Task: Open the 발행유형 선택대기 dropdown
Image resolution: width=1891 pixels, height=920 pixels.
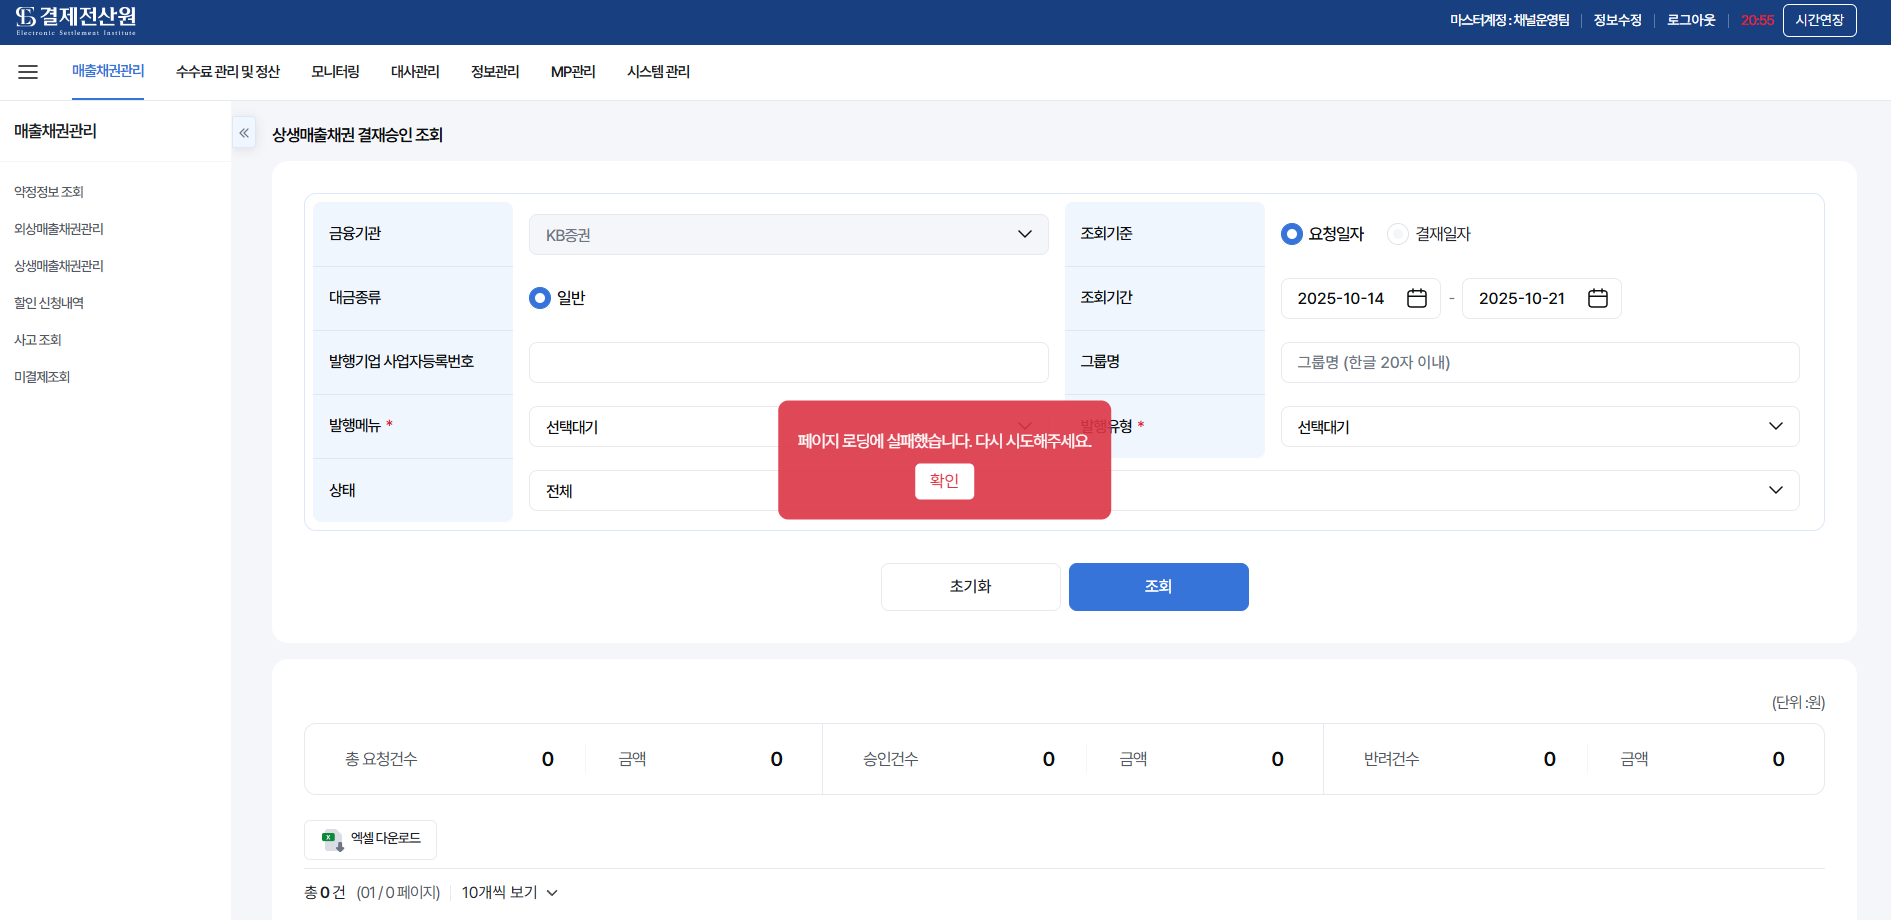Action: point(1540,427)
